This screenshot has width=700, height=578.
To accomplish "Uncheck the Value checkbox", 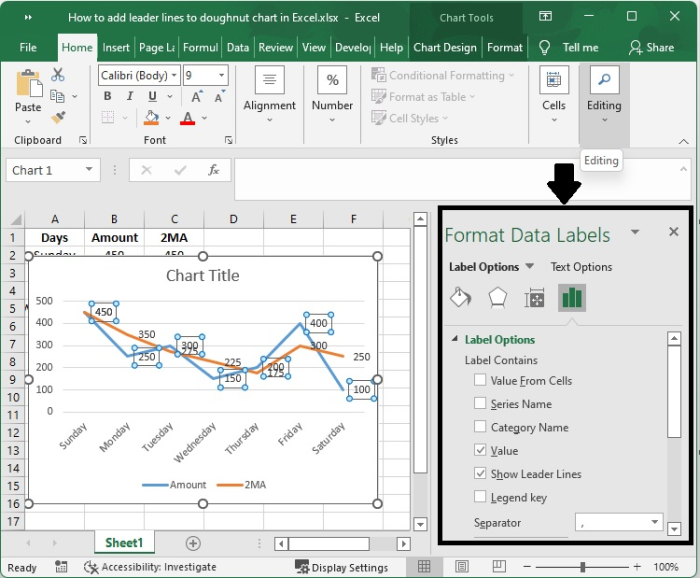I will (x=480, y=449).
